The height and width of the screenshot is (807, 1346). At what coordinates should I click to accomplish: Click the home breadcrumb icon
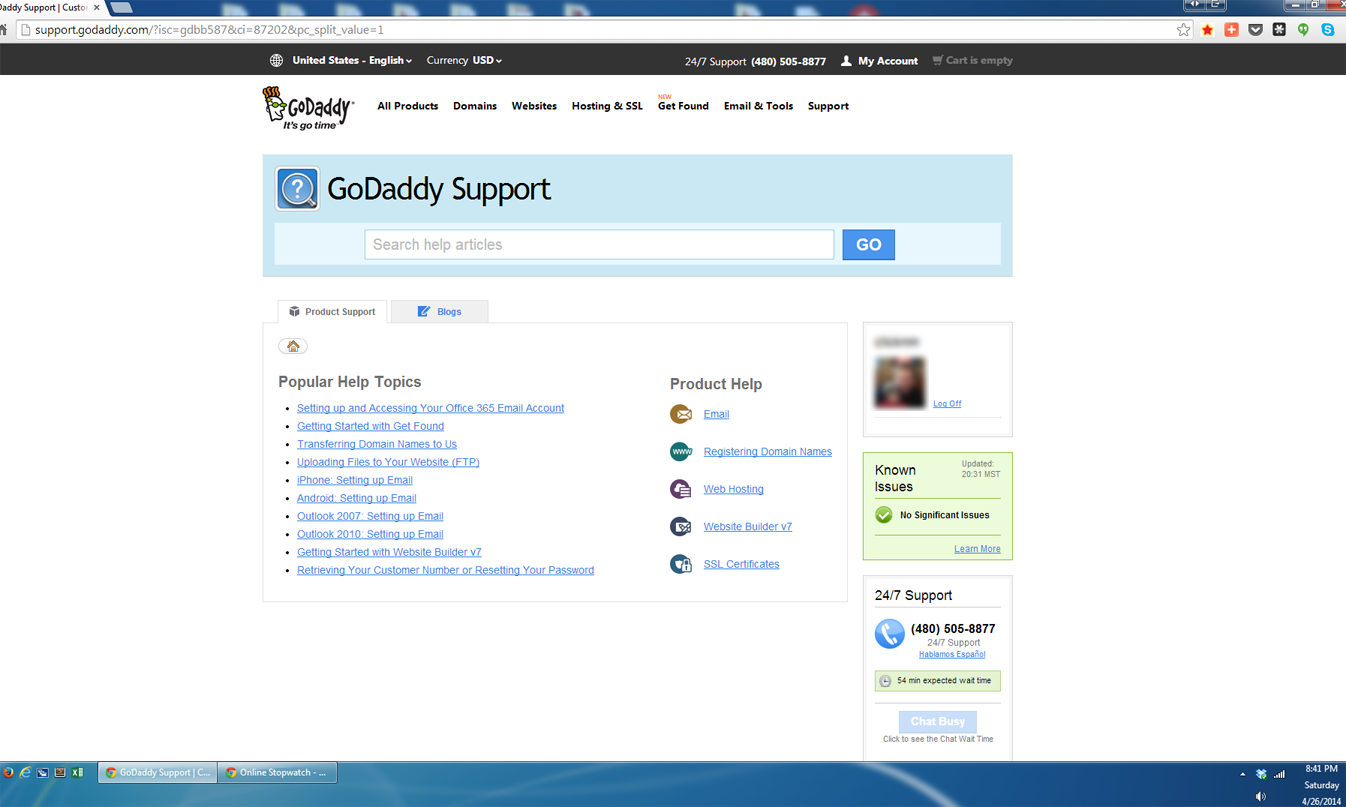[293, 346]
